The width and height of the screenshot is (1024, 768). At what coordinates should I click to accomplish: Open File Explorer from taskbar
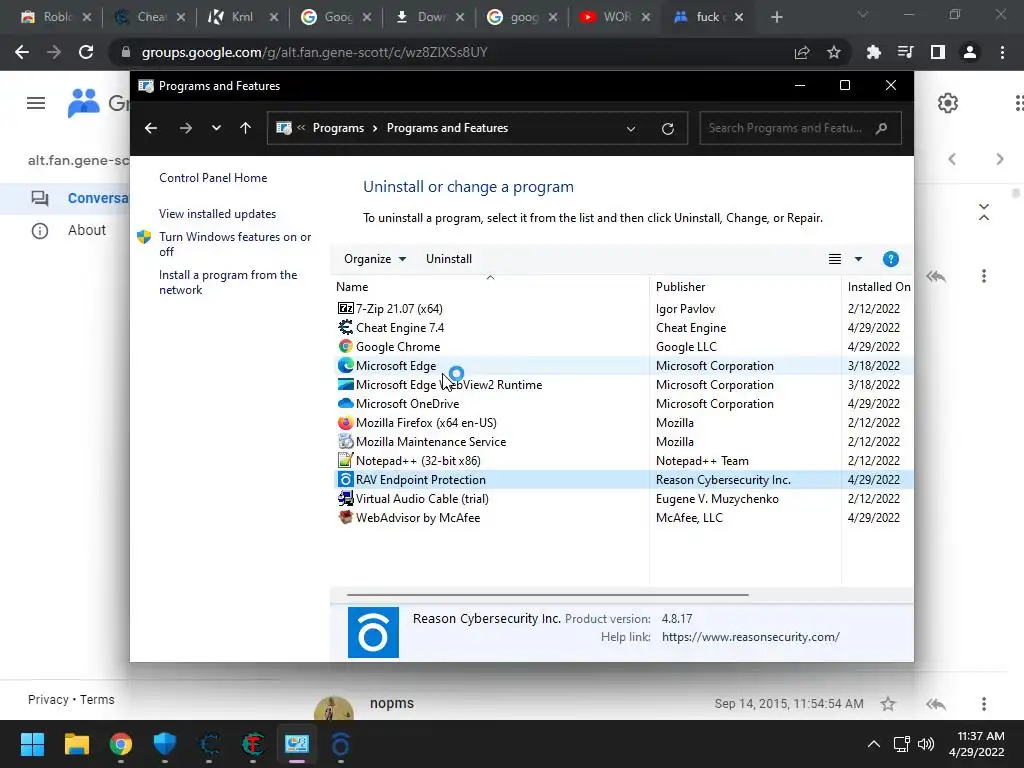pos(76,744)
